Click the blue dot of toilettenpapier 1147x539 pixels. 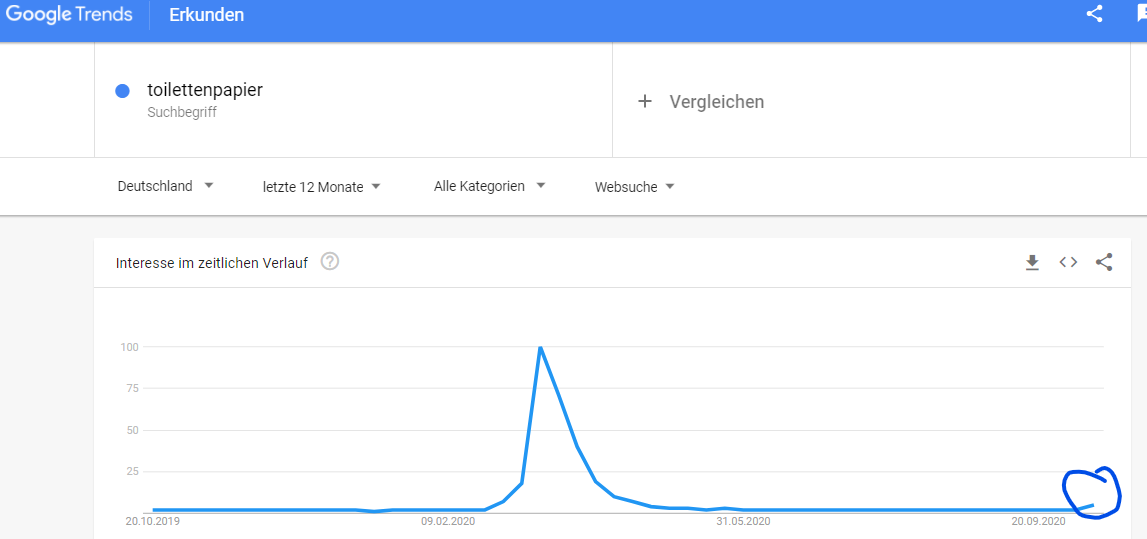(x=123, y=91)
